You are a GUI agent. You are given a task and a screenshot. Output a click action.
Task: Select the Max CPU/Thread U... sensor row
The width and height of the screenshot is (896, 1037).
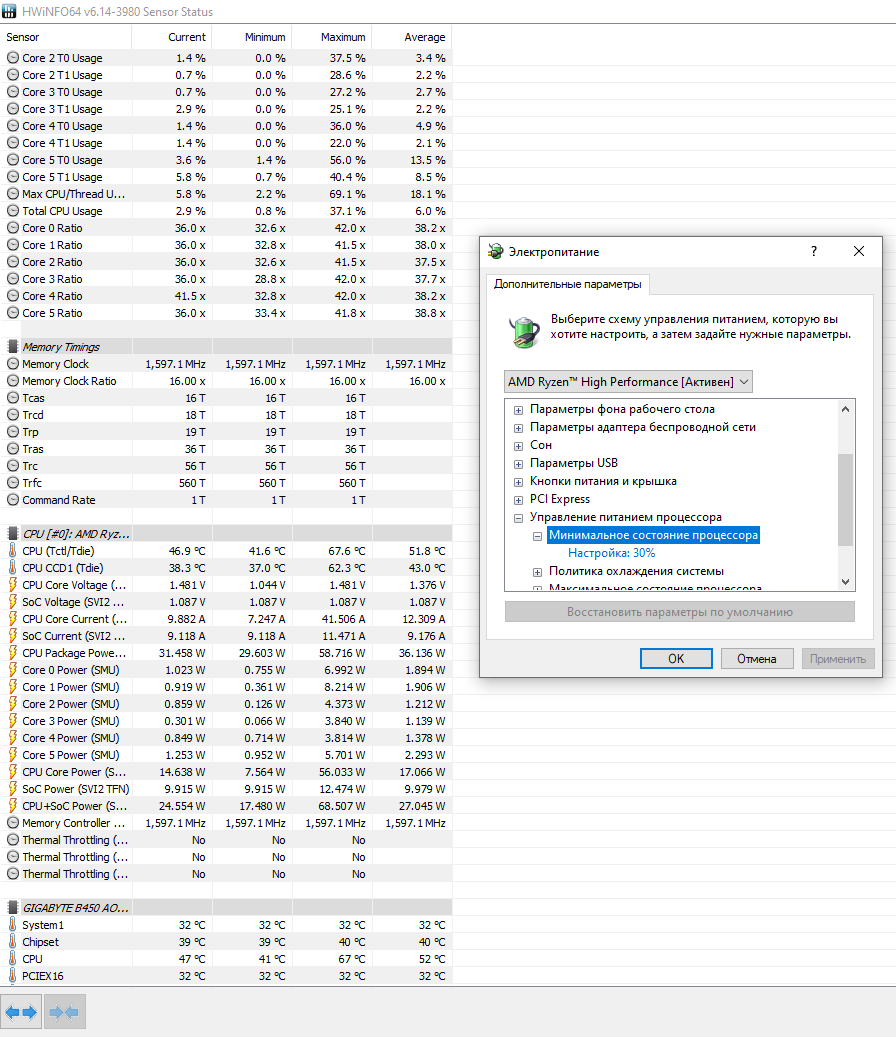pyautogui.click(x=226, y=194)
